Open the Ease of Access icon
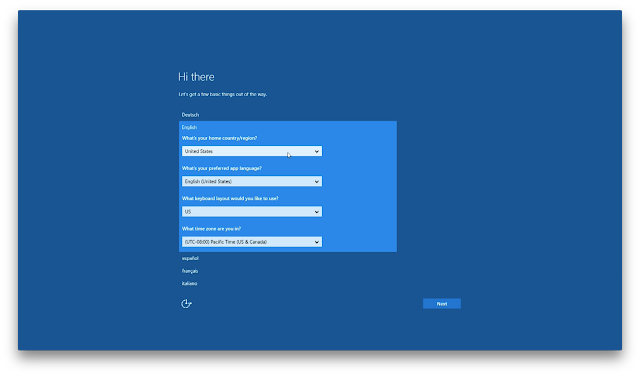Screen dimensions: 640x376 pyautogui.click(x=186, y=303)
